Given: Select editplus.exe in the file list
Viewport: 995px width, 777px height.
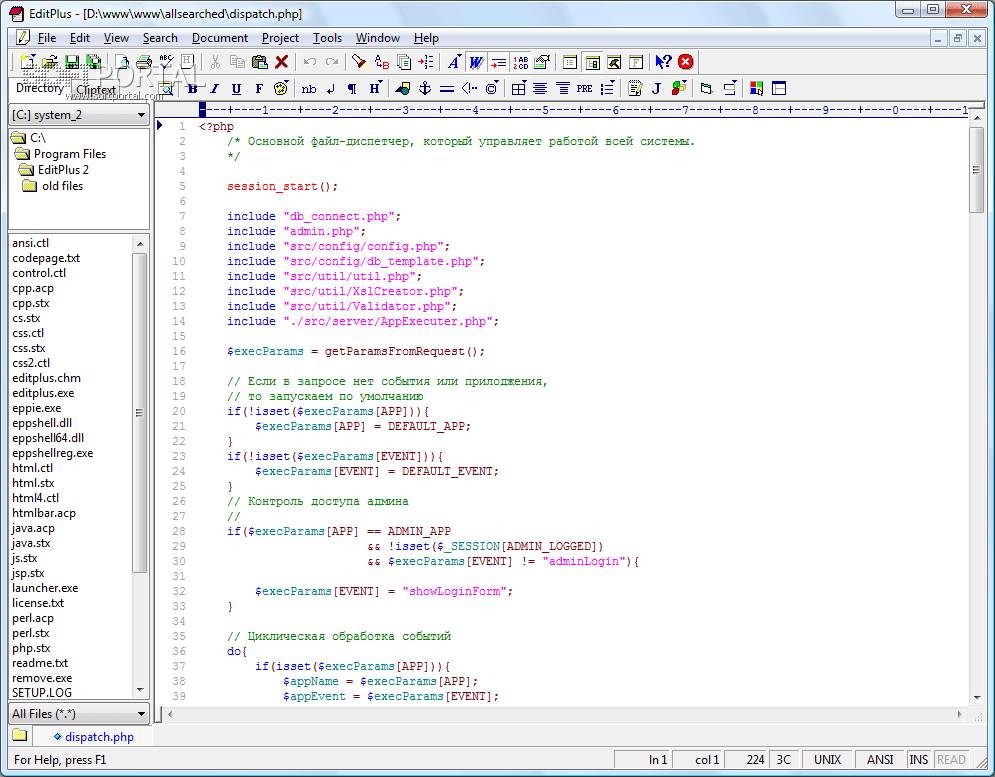Looking at the screenshot, I should click(x=43, y=393).
